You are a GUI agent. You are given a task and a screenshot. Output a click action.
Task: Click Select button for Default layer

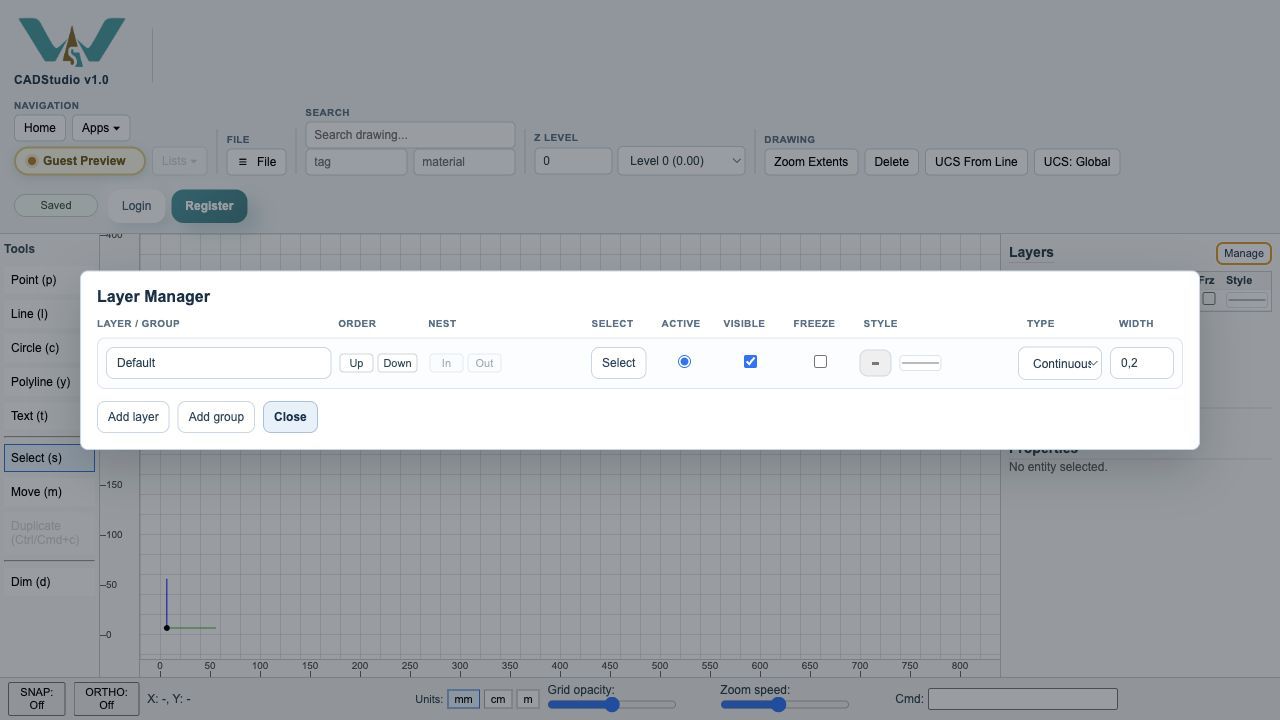[x=619, y=363]
